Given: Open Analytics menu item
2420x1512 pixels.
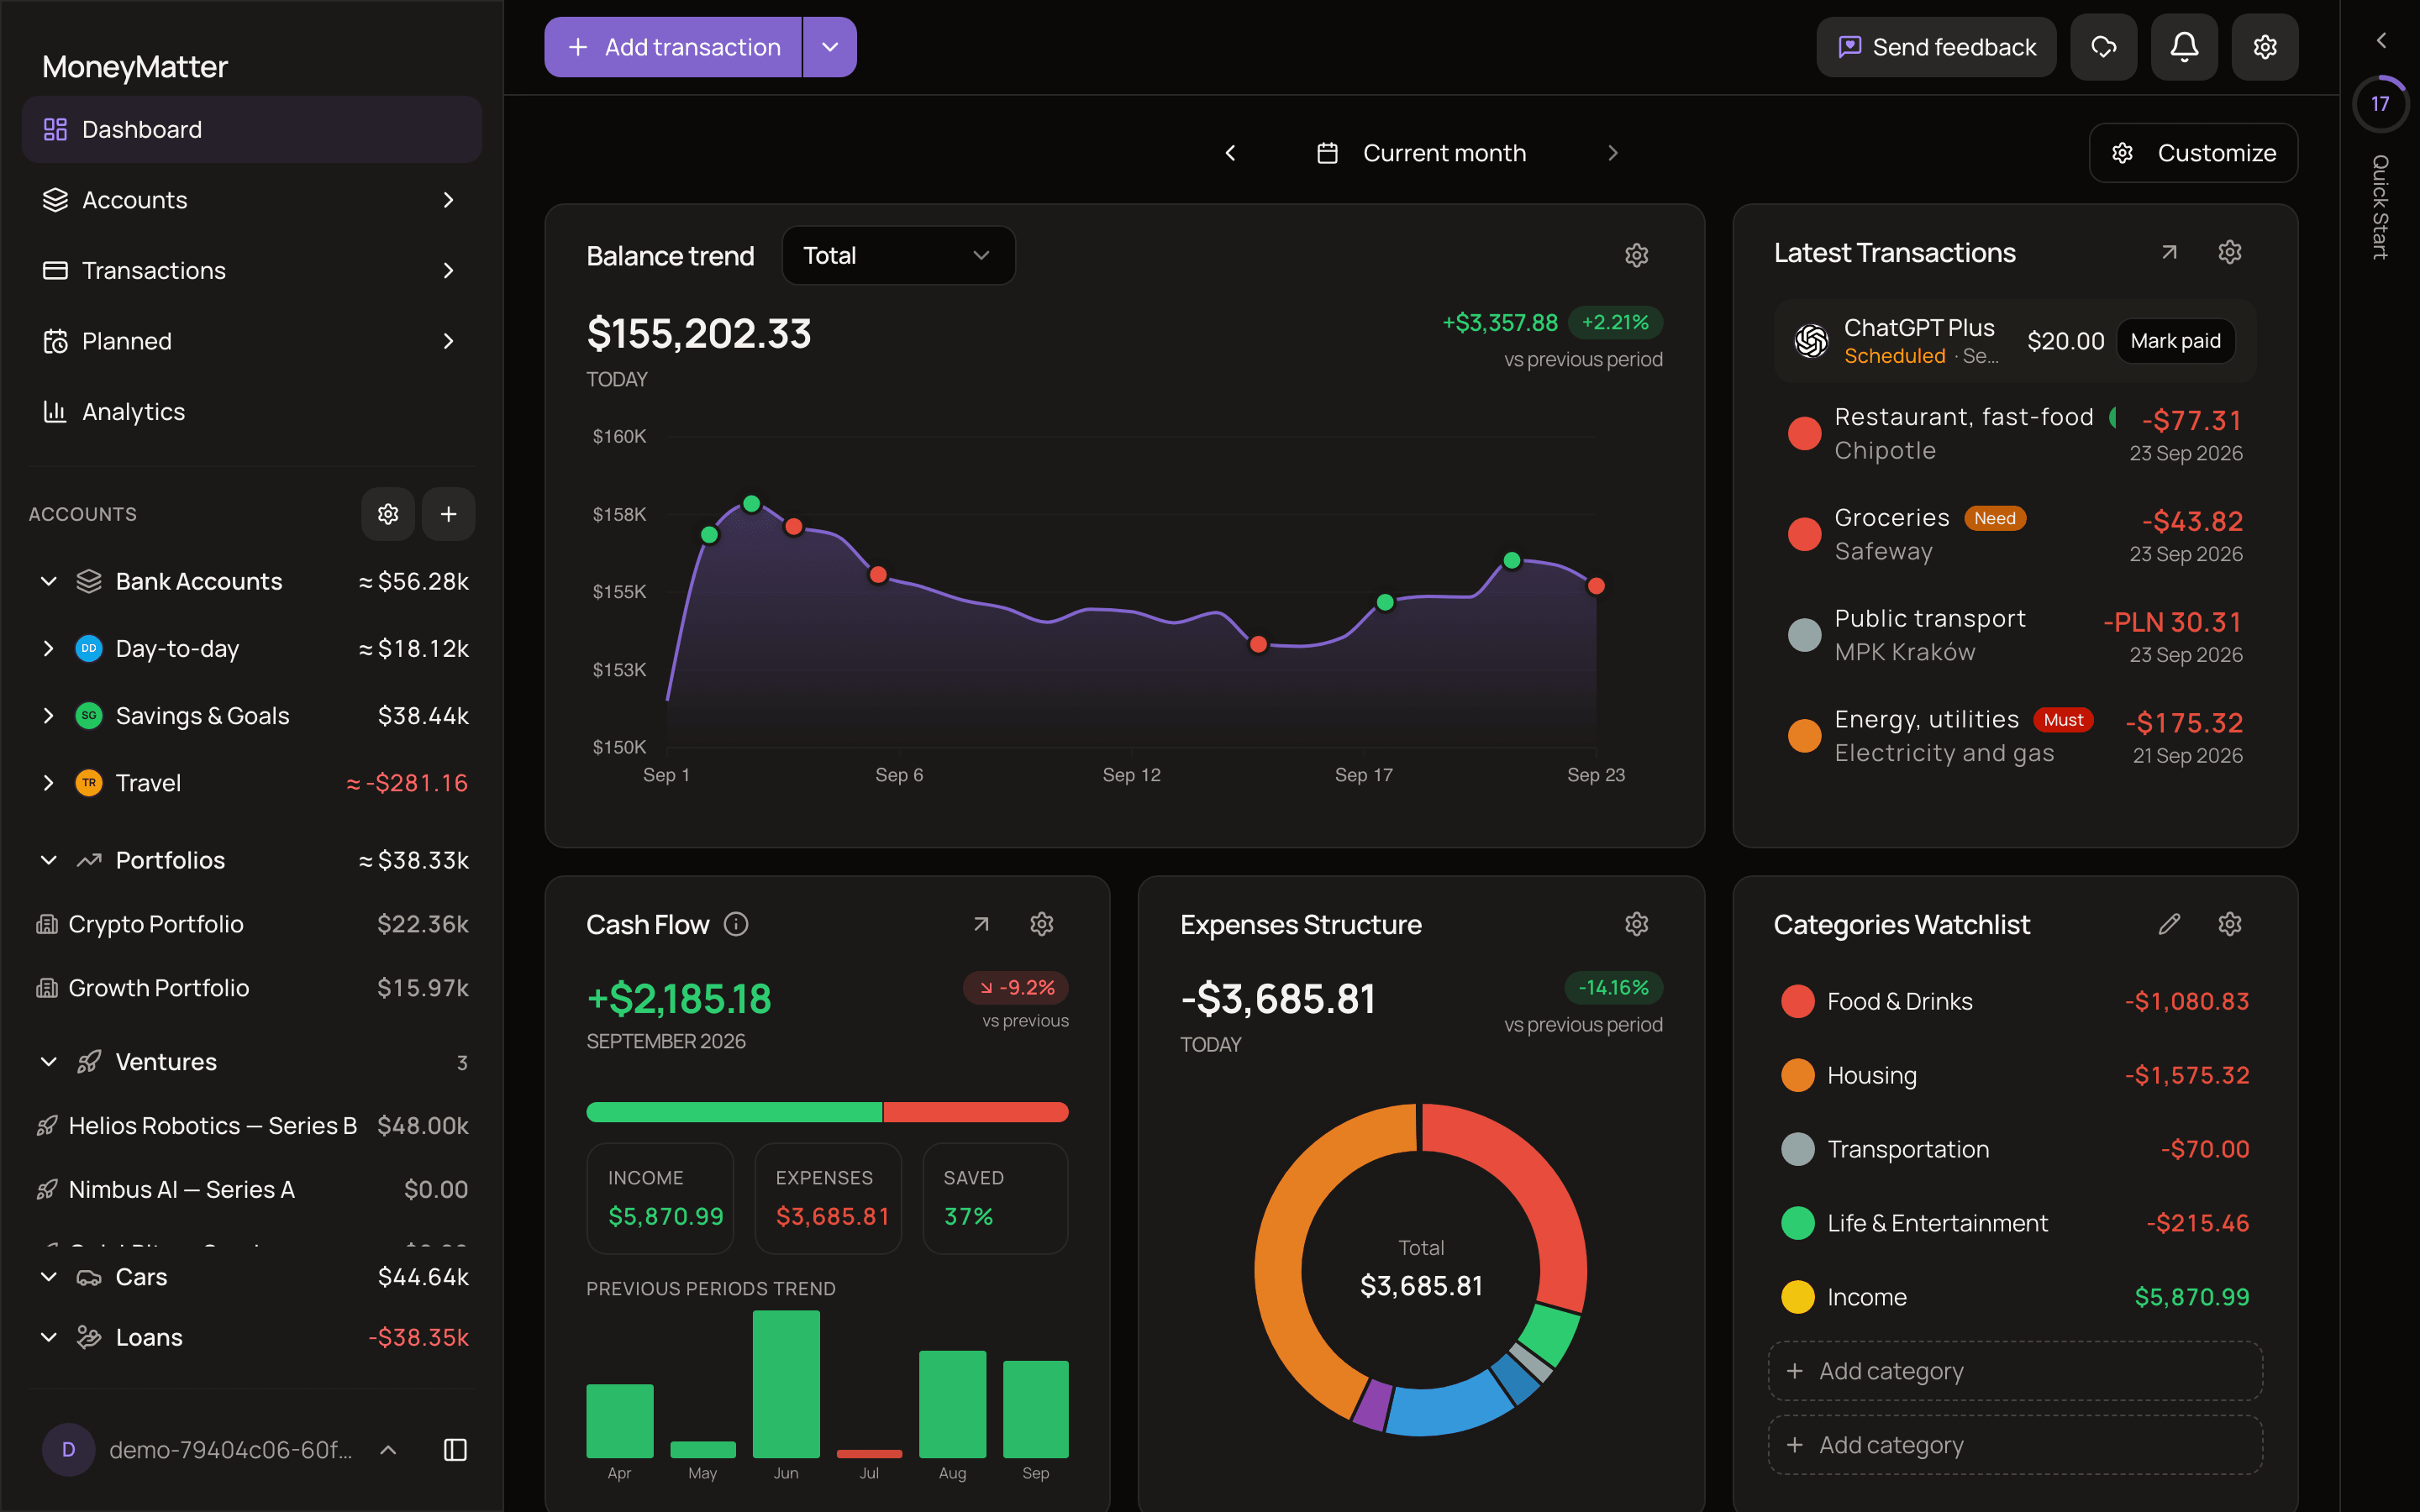Looking at the screenshot, I should [252, 412].
